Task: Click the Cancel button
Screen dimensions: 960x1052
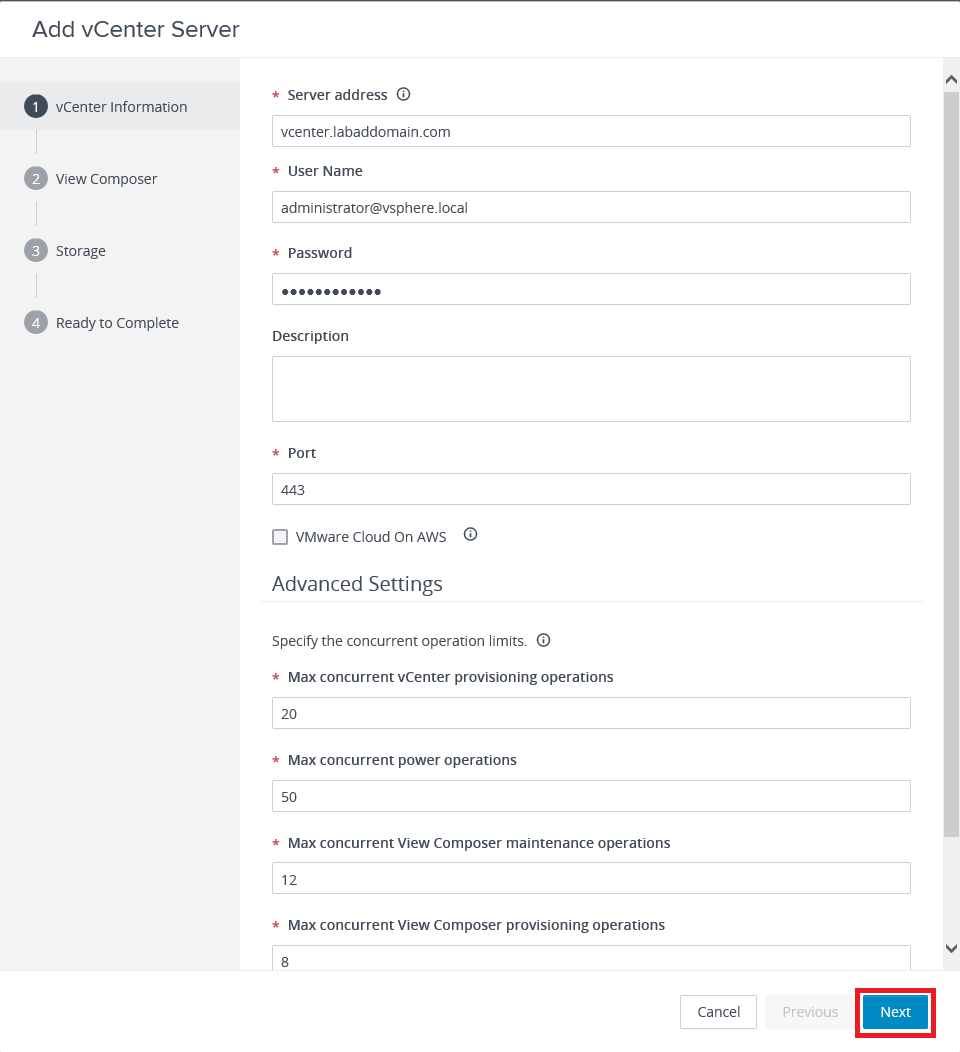Action: 718,1012
